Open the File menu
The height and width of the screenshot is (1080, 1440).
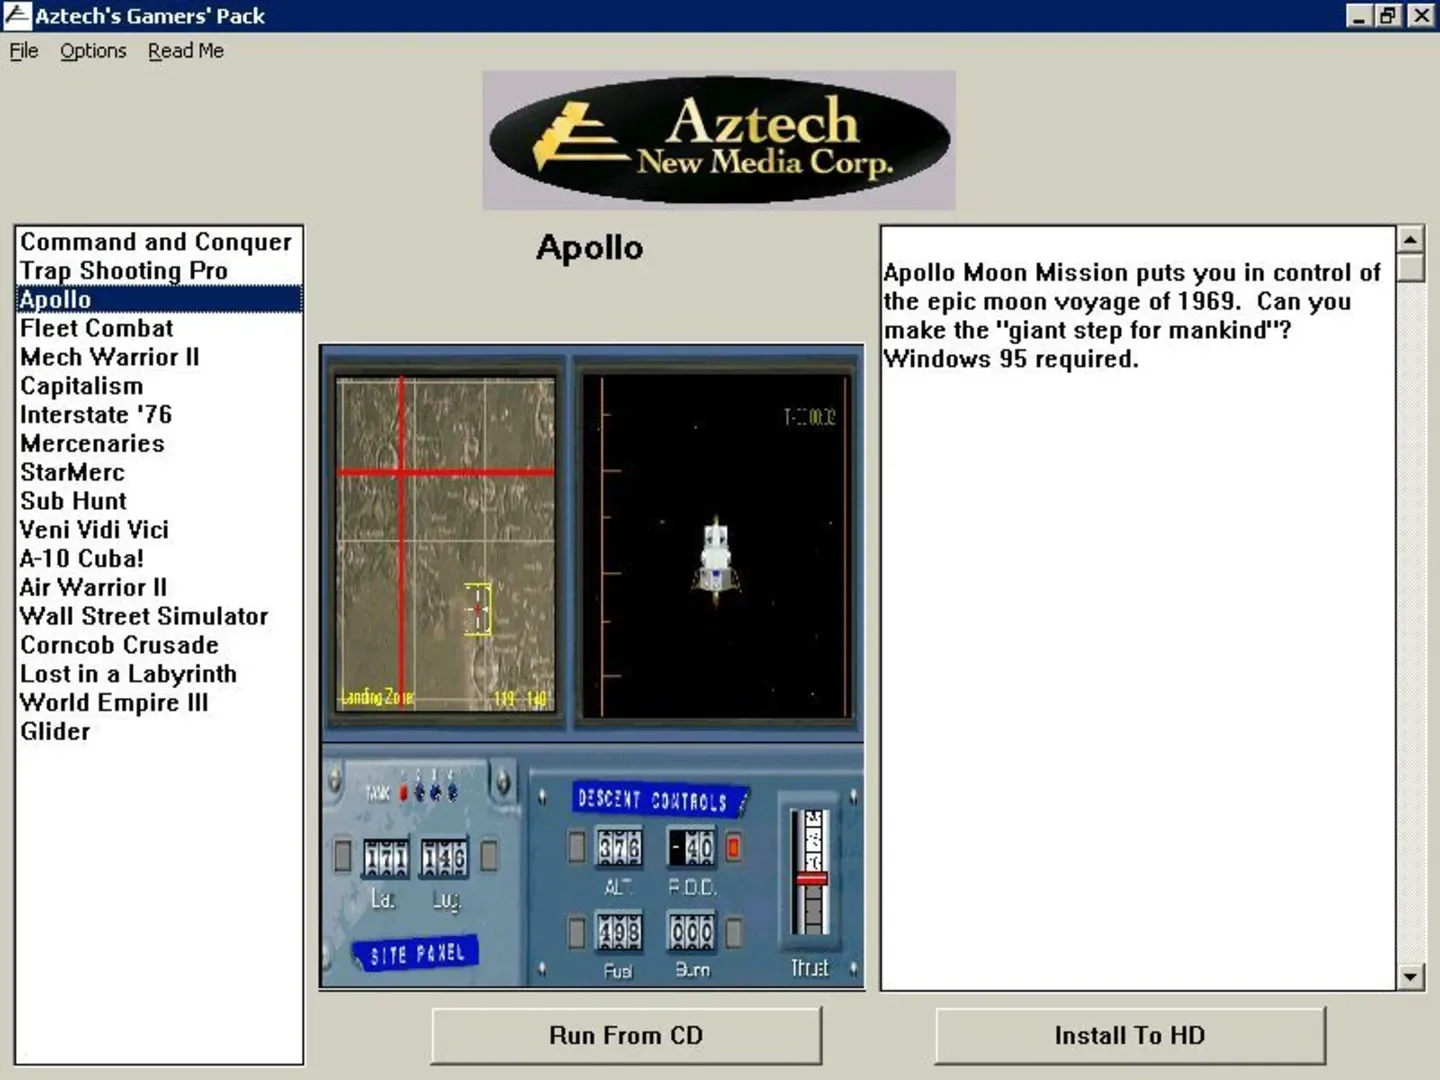[24, 51]
